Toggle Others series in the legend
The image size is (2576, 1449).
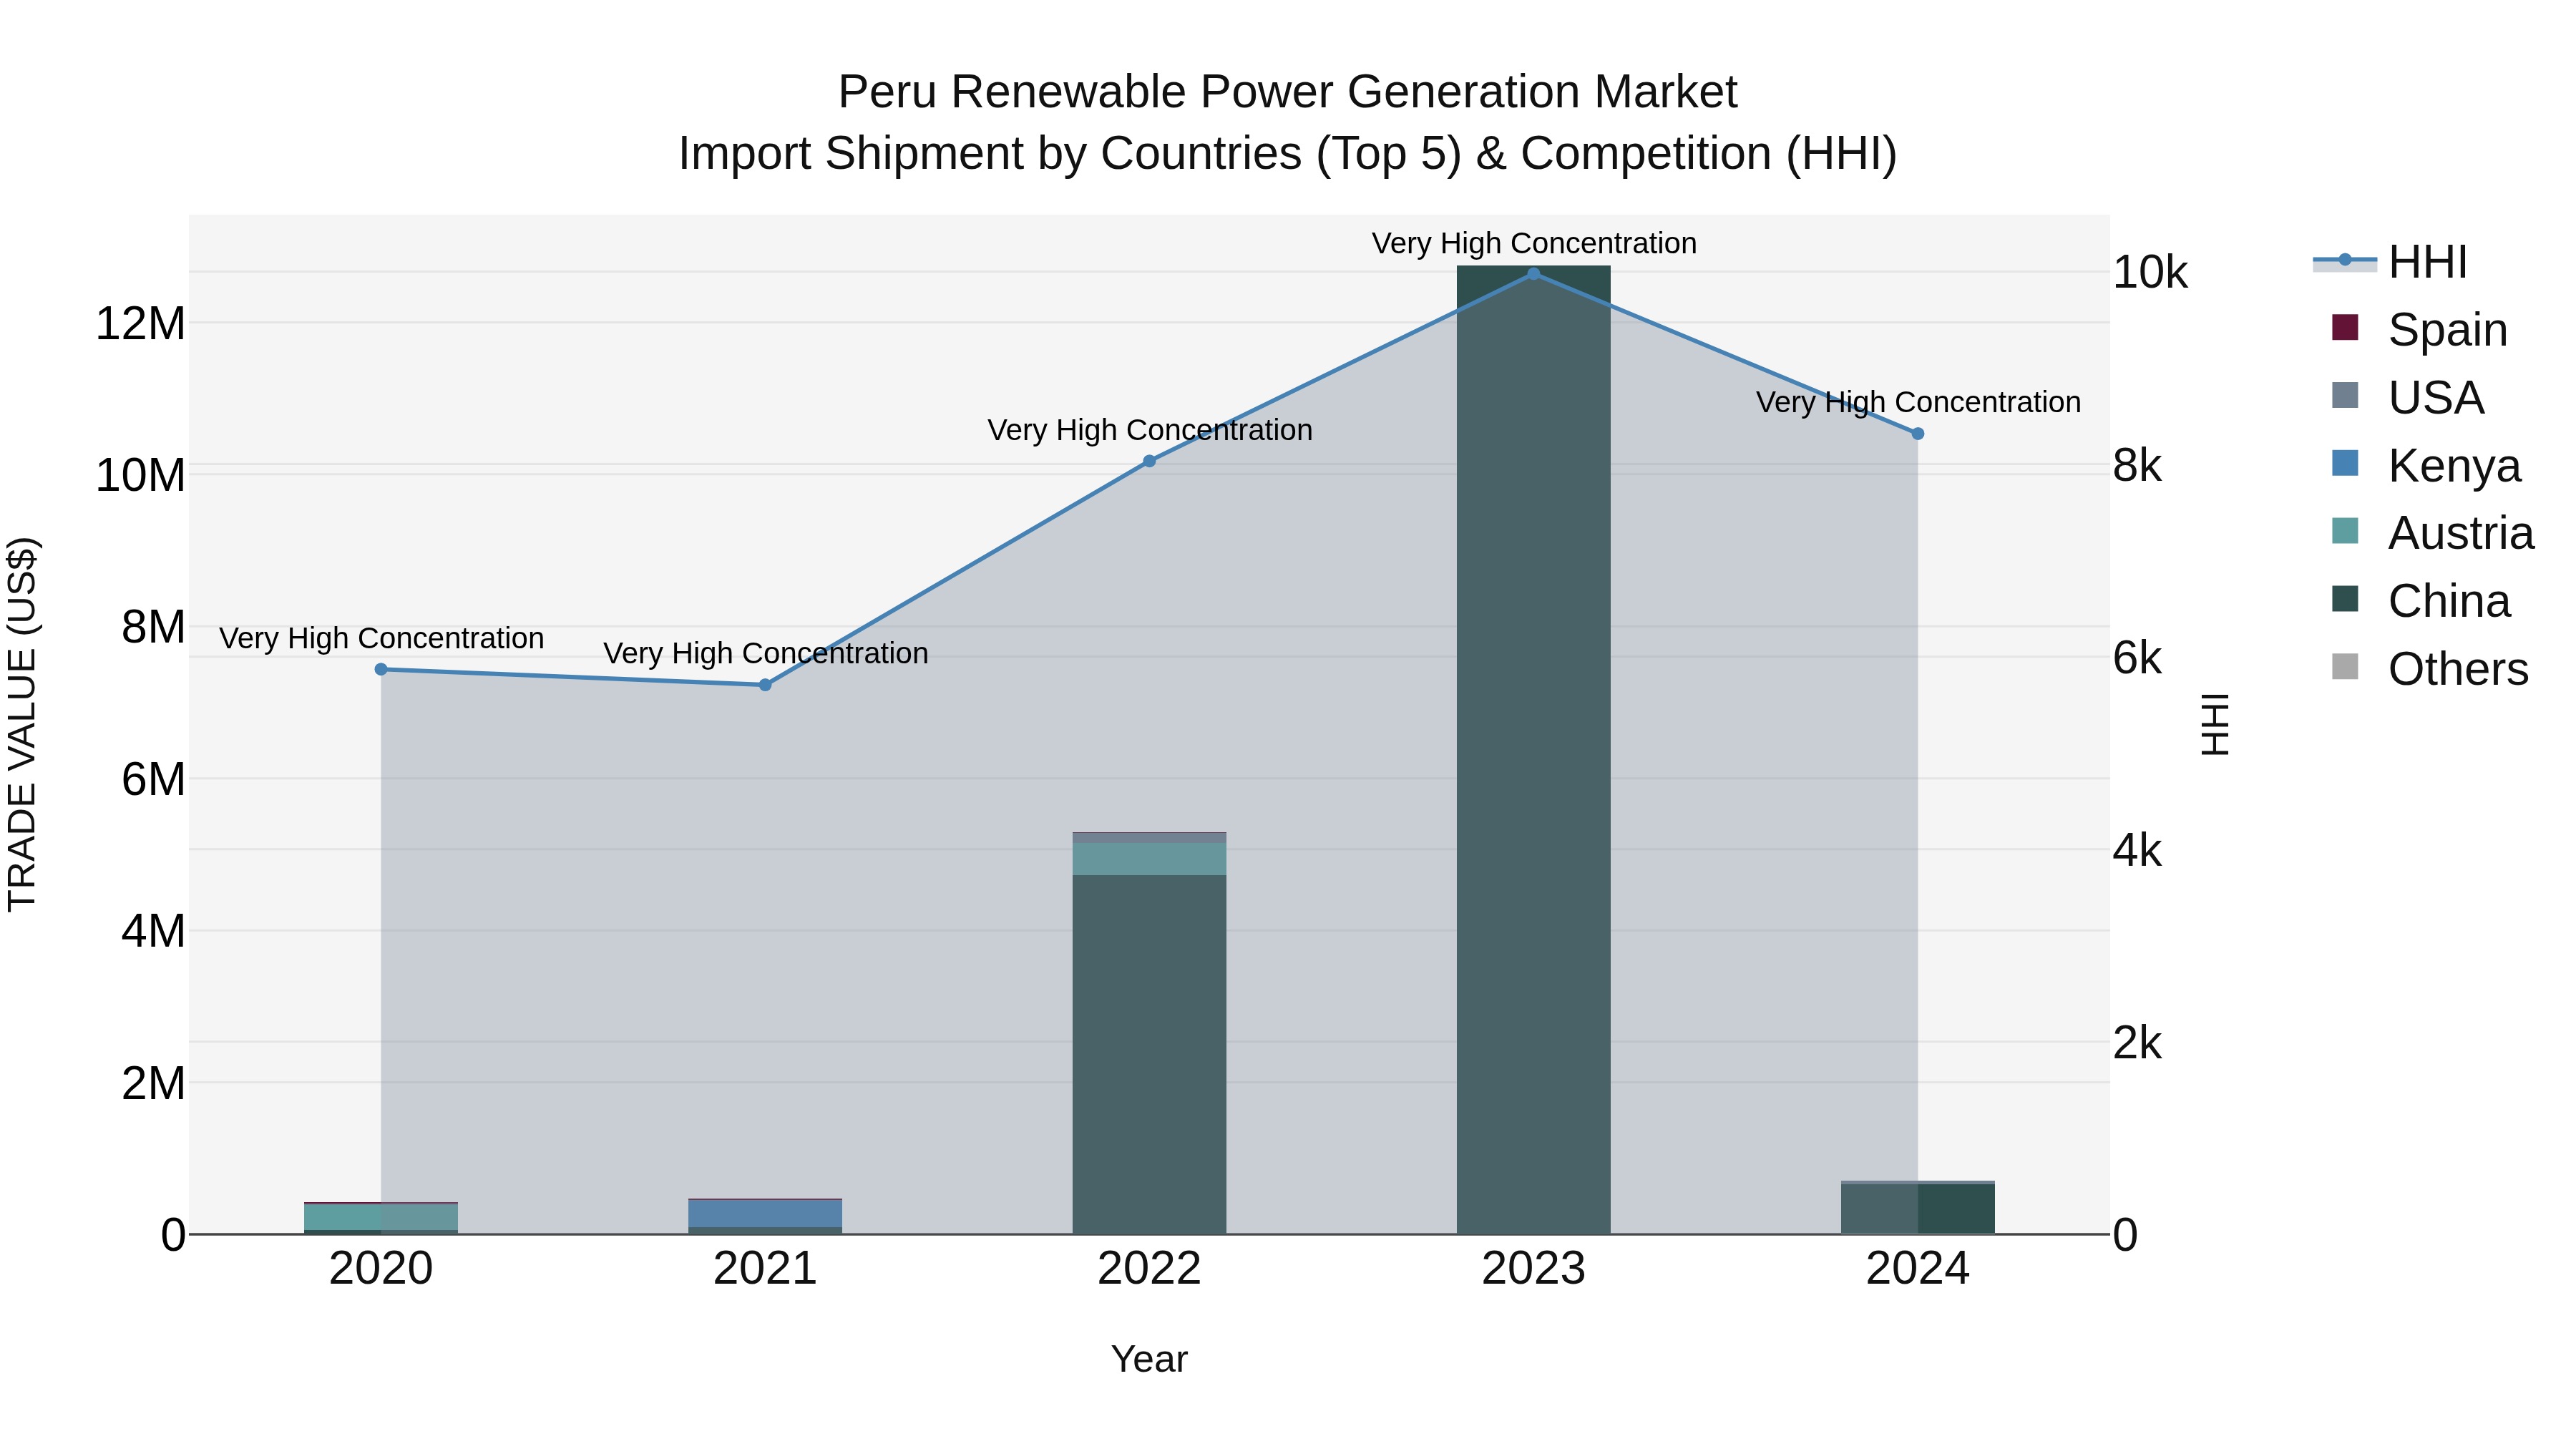tap(2430, 669)
